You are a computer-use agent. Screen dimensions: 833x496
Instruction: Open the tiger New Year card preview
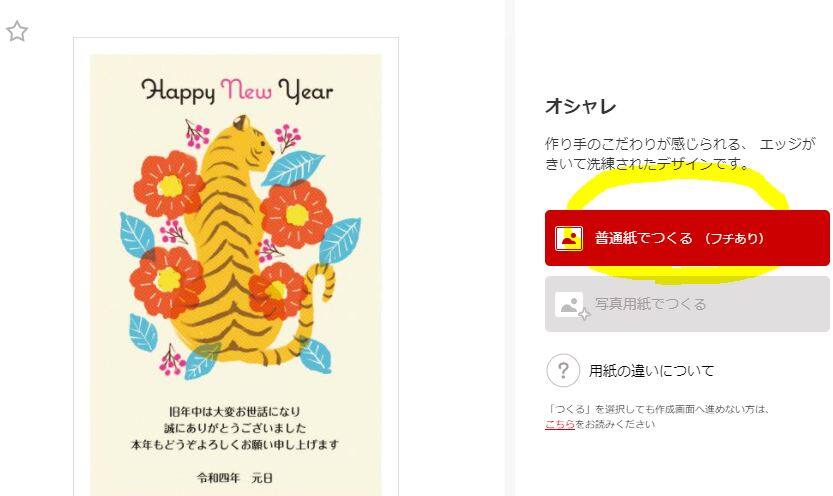pyautogui.click(x=236, y=267)
